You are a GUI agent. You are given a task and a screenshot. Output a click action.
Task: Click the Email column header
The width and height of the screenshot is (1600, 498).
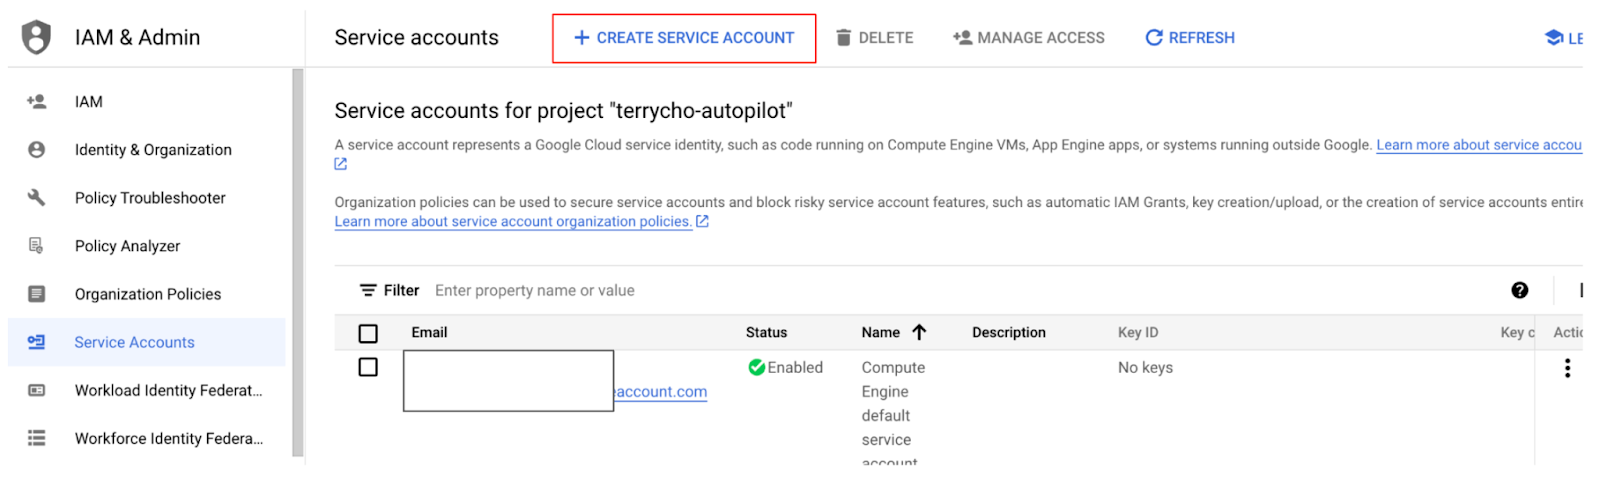pyautogui.click(x=429, y=332)
